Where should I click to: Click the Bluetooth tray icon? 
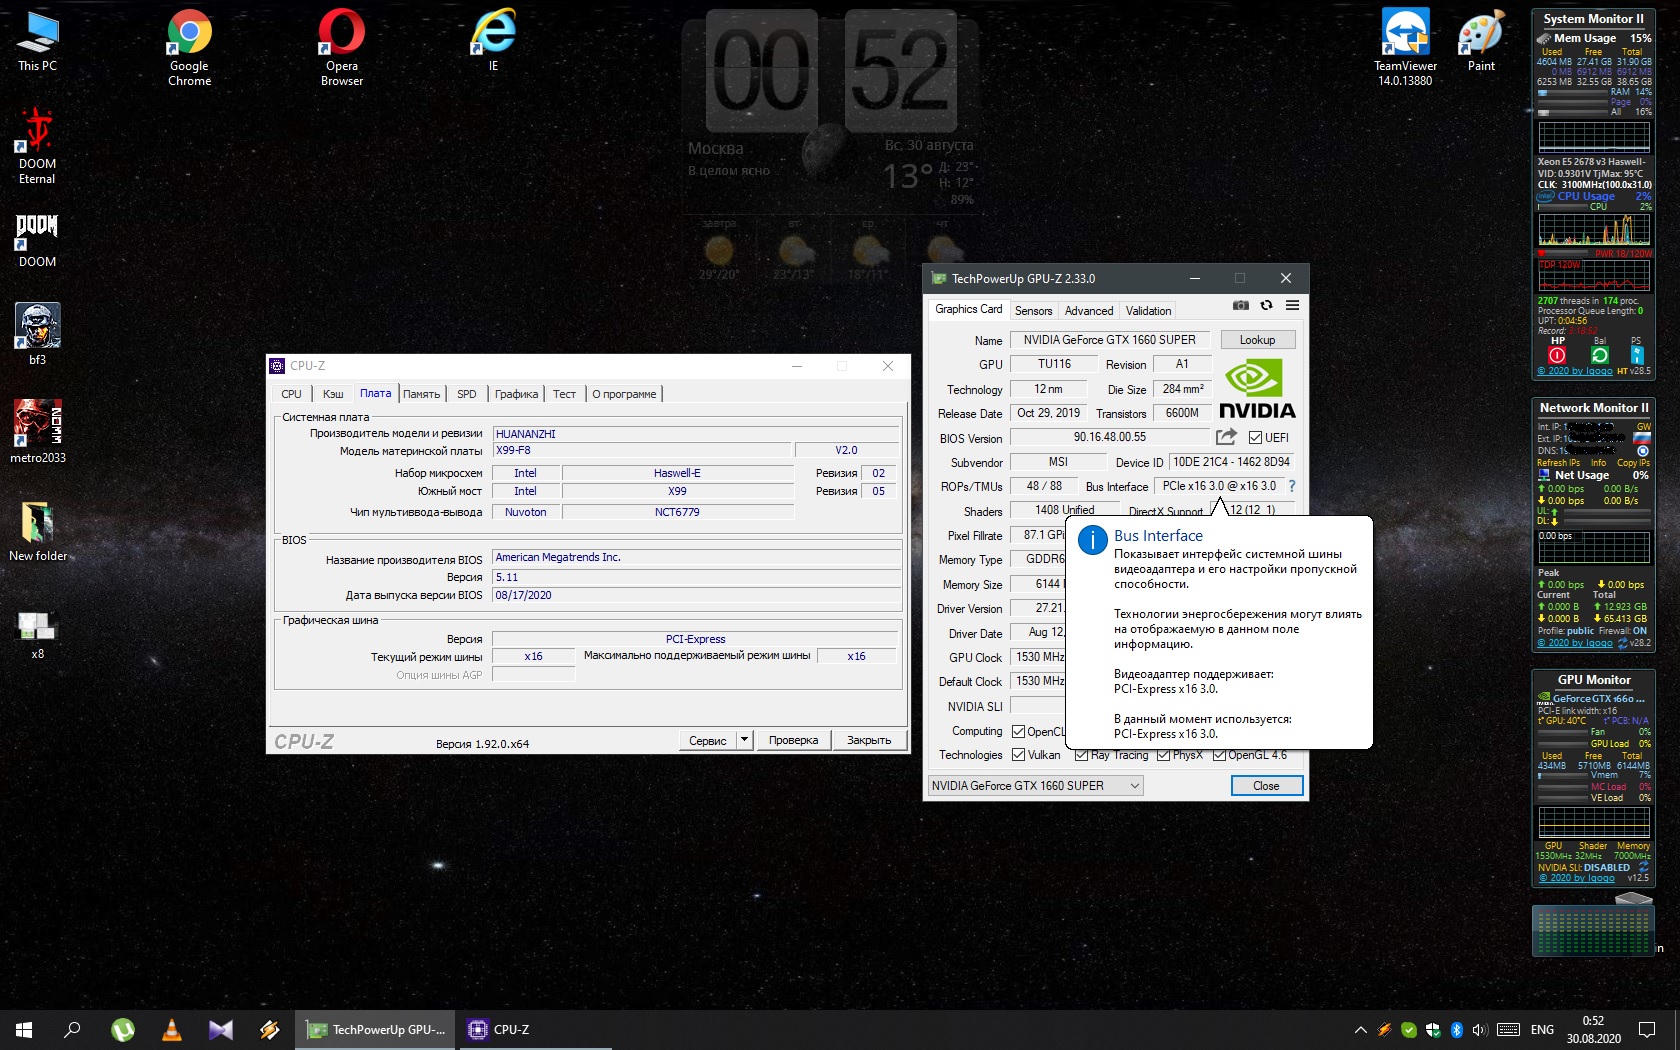click(1457, 1029)
